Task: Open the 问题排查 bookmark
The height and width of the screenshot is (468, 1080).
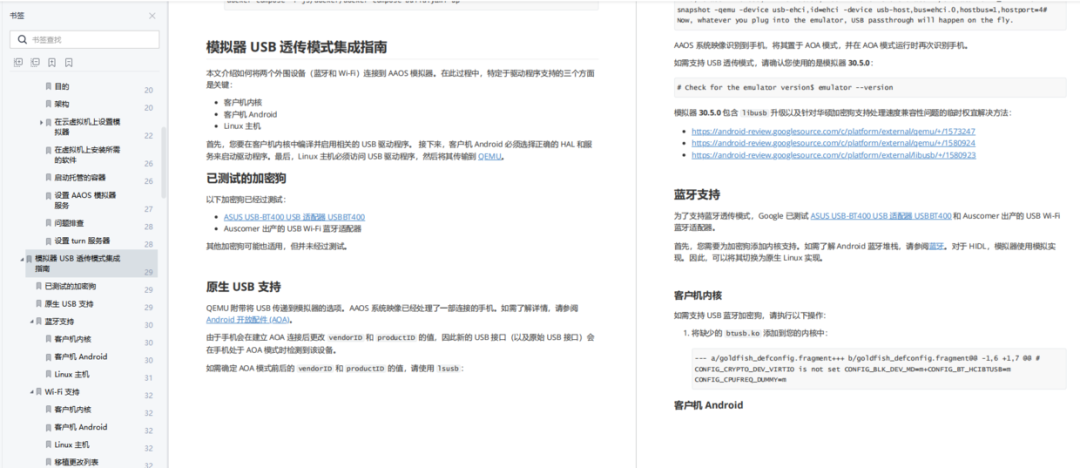Action: coord(69,223)
